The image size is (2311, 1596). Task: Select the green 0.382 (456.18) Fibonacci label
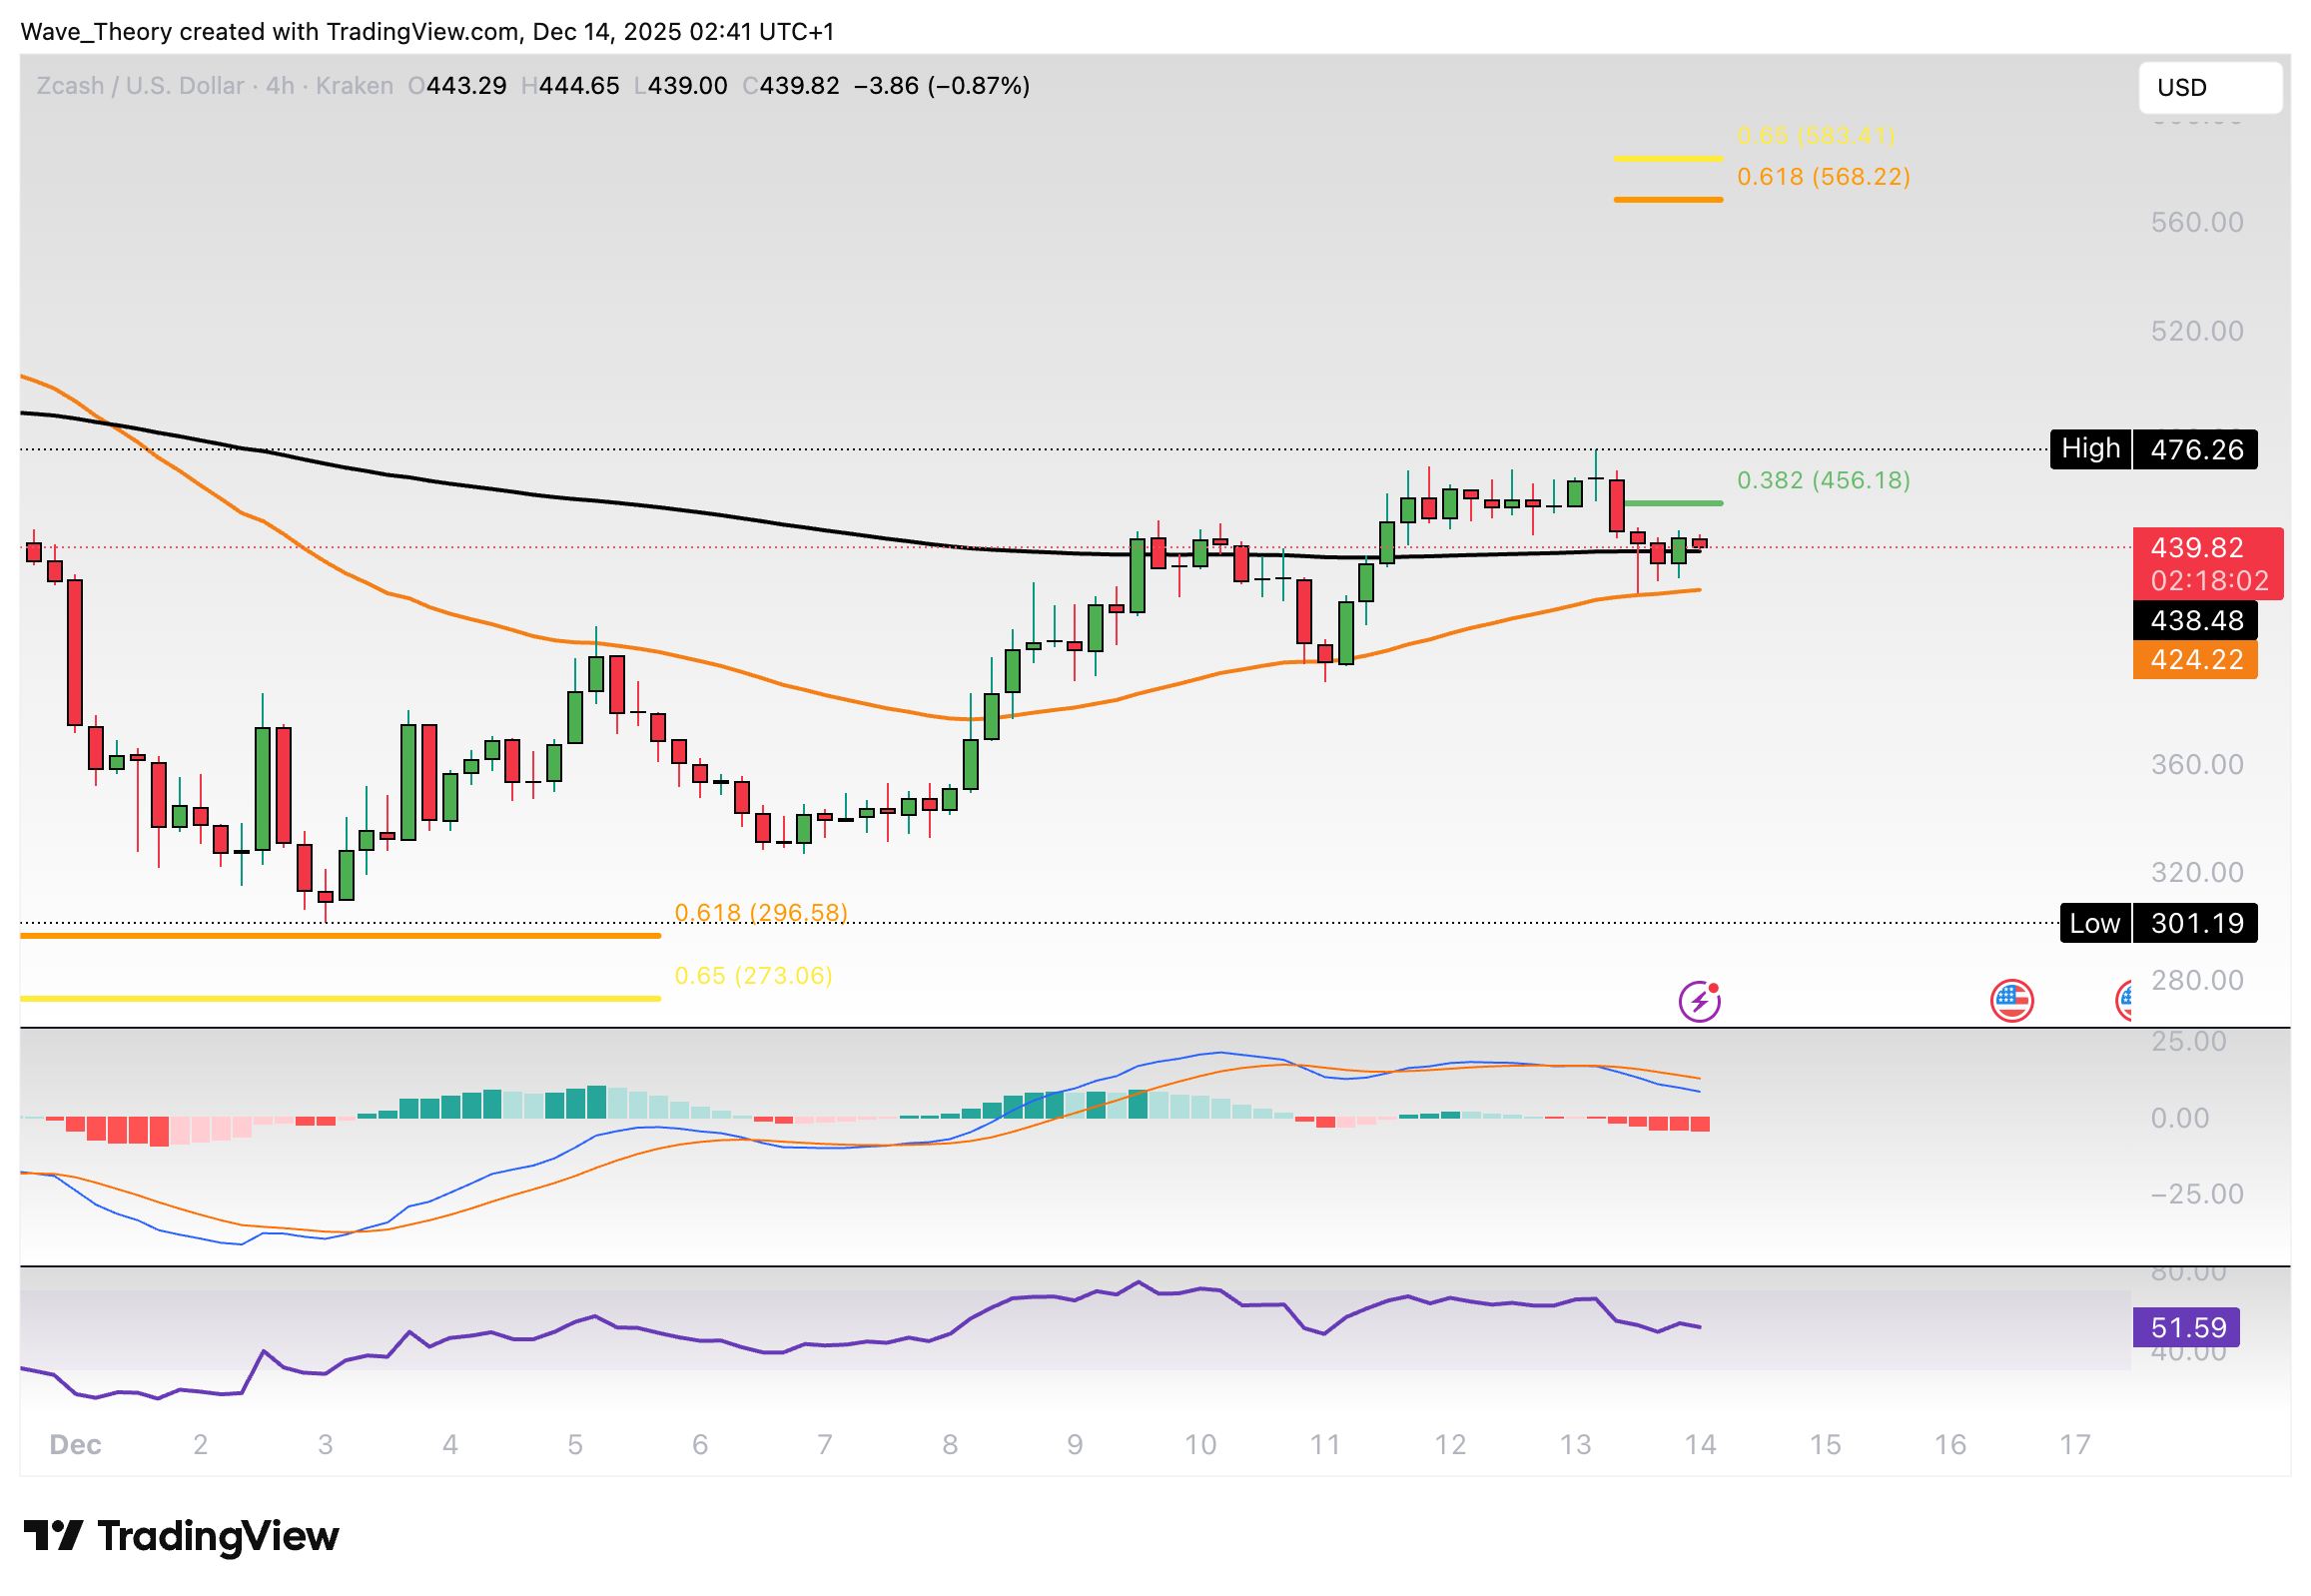1823,480
